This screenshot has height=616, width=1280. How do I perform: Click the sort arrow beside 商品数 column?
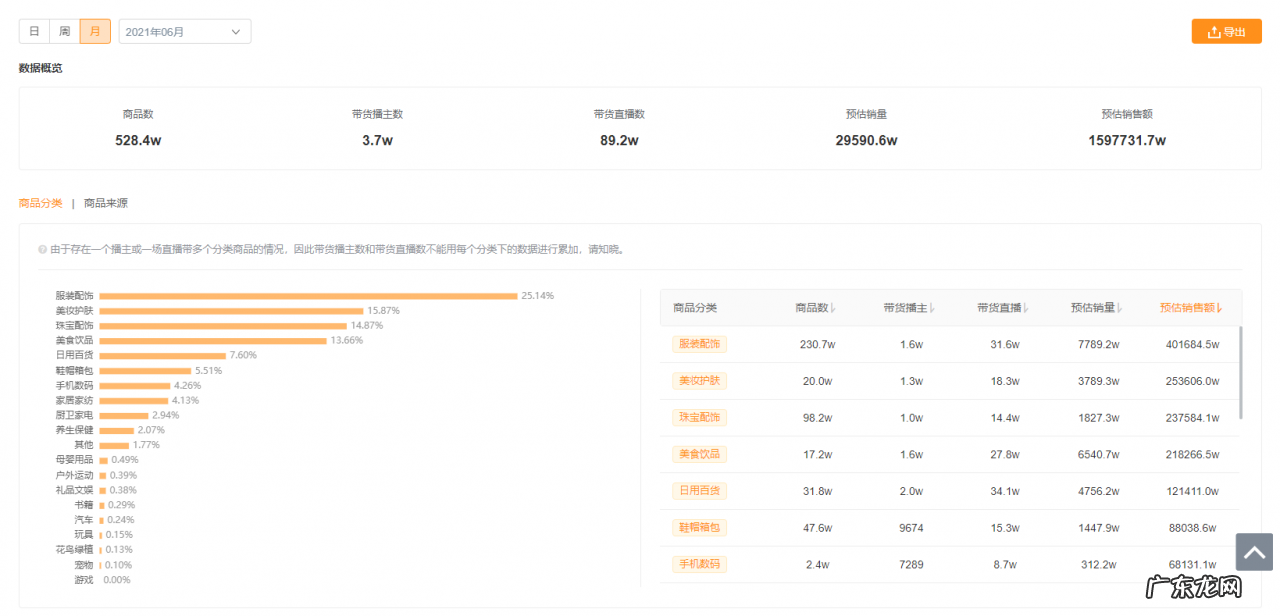[x=833, y=309]
